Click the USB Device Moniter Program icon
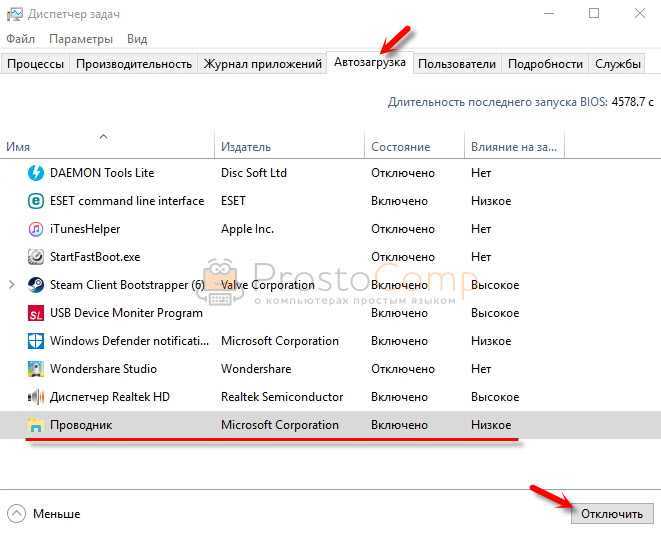Viewport: 661px width, 536px height. (35, 313)
